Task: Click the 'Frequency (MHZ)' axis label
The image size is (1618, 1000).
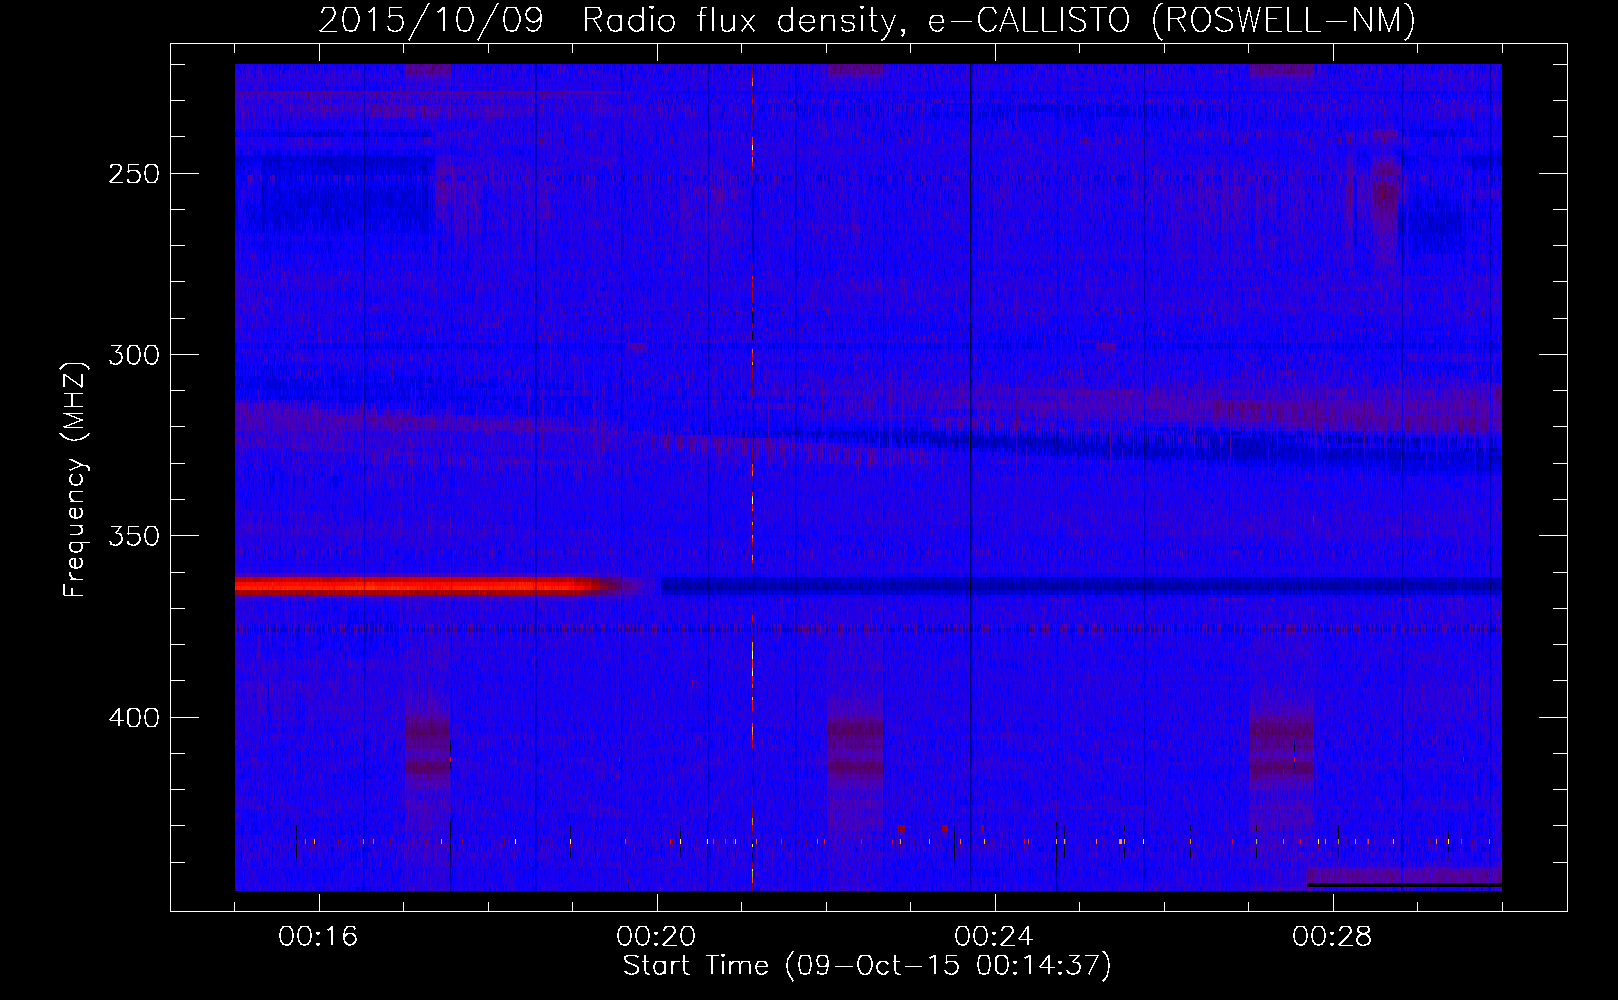Action: (x=75, y=479)
